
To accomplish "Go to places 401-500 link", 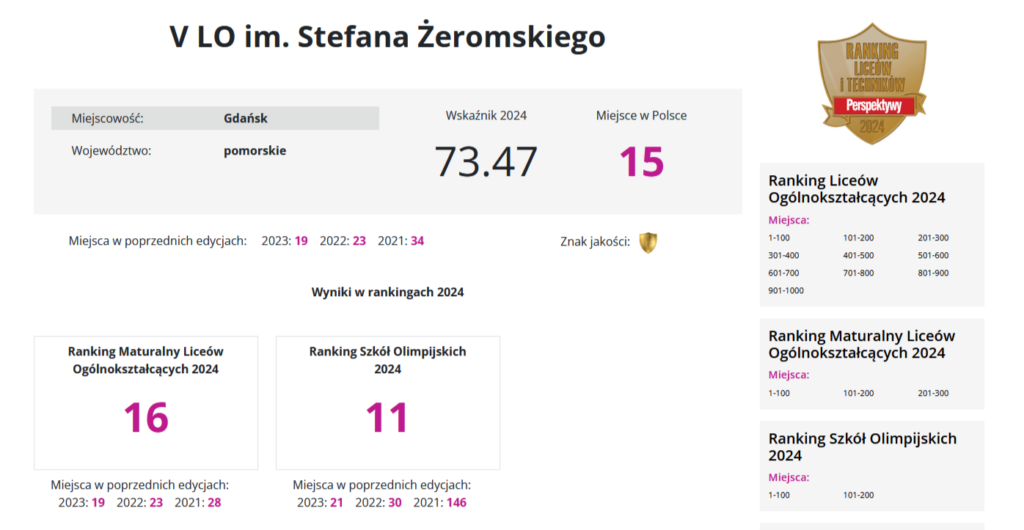I will coord(859,255).
